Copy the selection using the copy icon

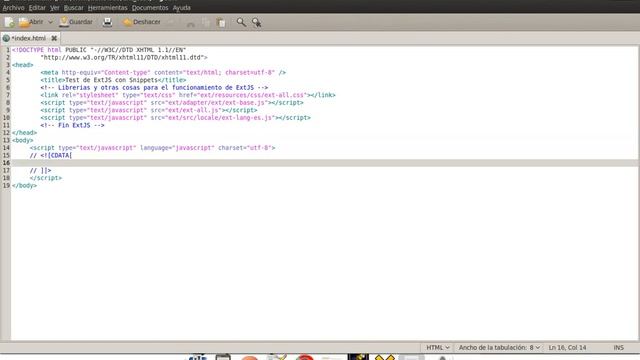[x=206, y=22]
